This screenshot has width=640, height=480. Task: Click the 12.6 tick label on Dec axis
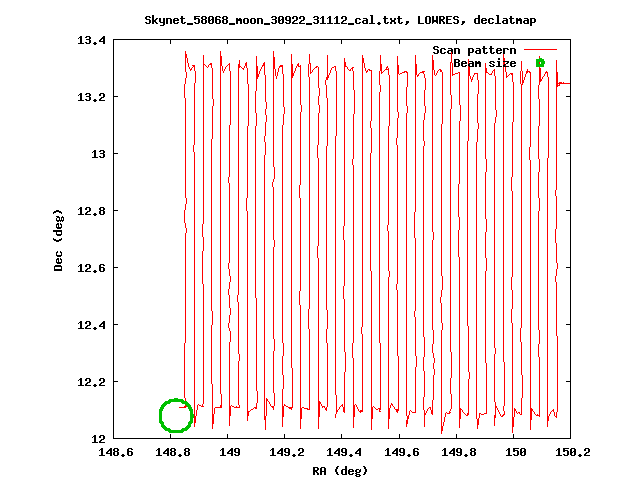pyautogui.click(x=95, y=268)
